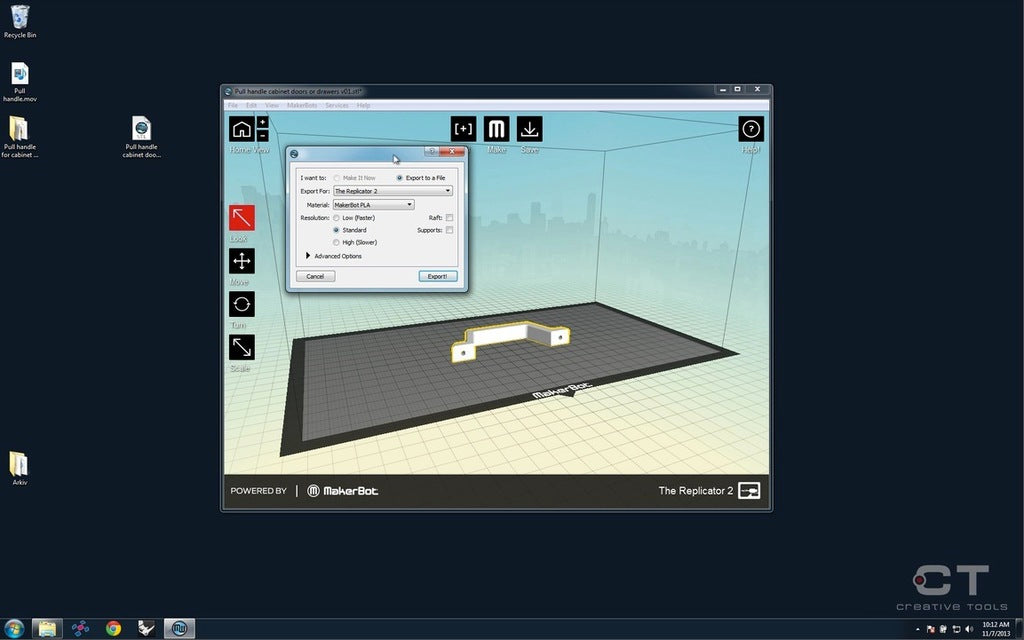
Task: Open the Export For printer dropdown
Action: click(393, 191)
